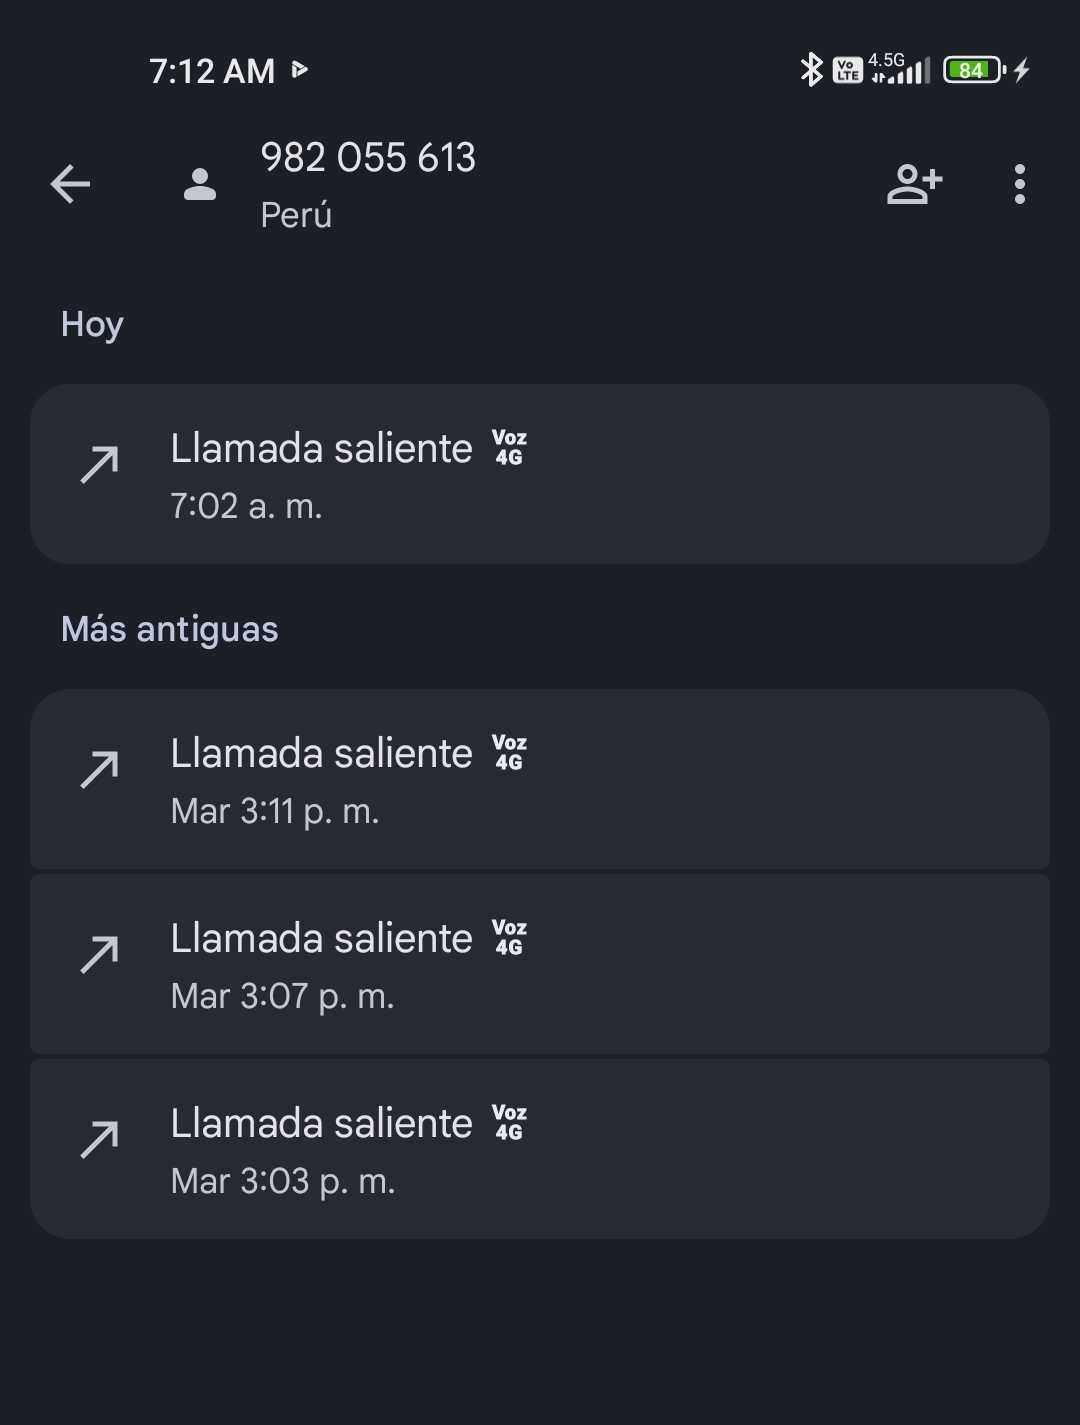Tap the outgoing arrow for the Mar 3:03 p. m. call

pos(100,1140)
